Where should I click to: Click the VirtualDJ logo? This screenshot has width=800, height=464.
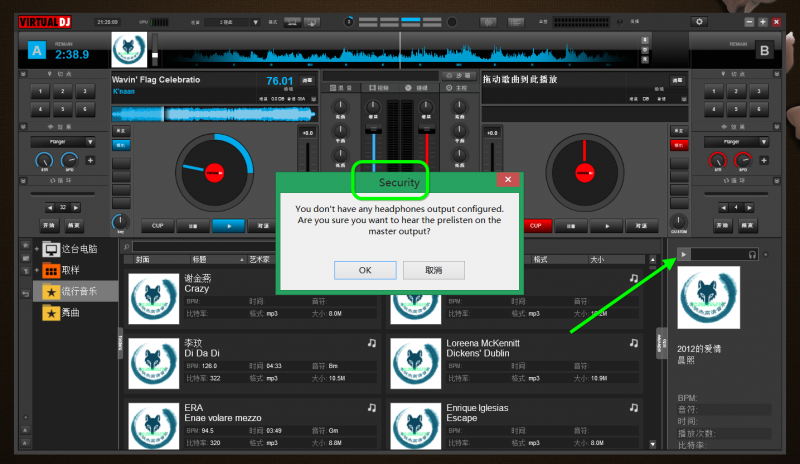(45, 22)
